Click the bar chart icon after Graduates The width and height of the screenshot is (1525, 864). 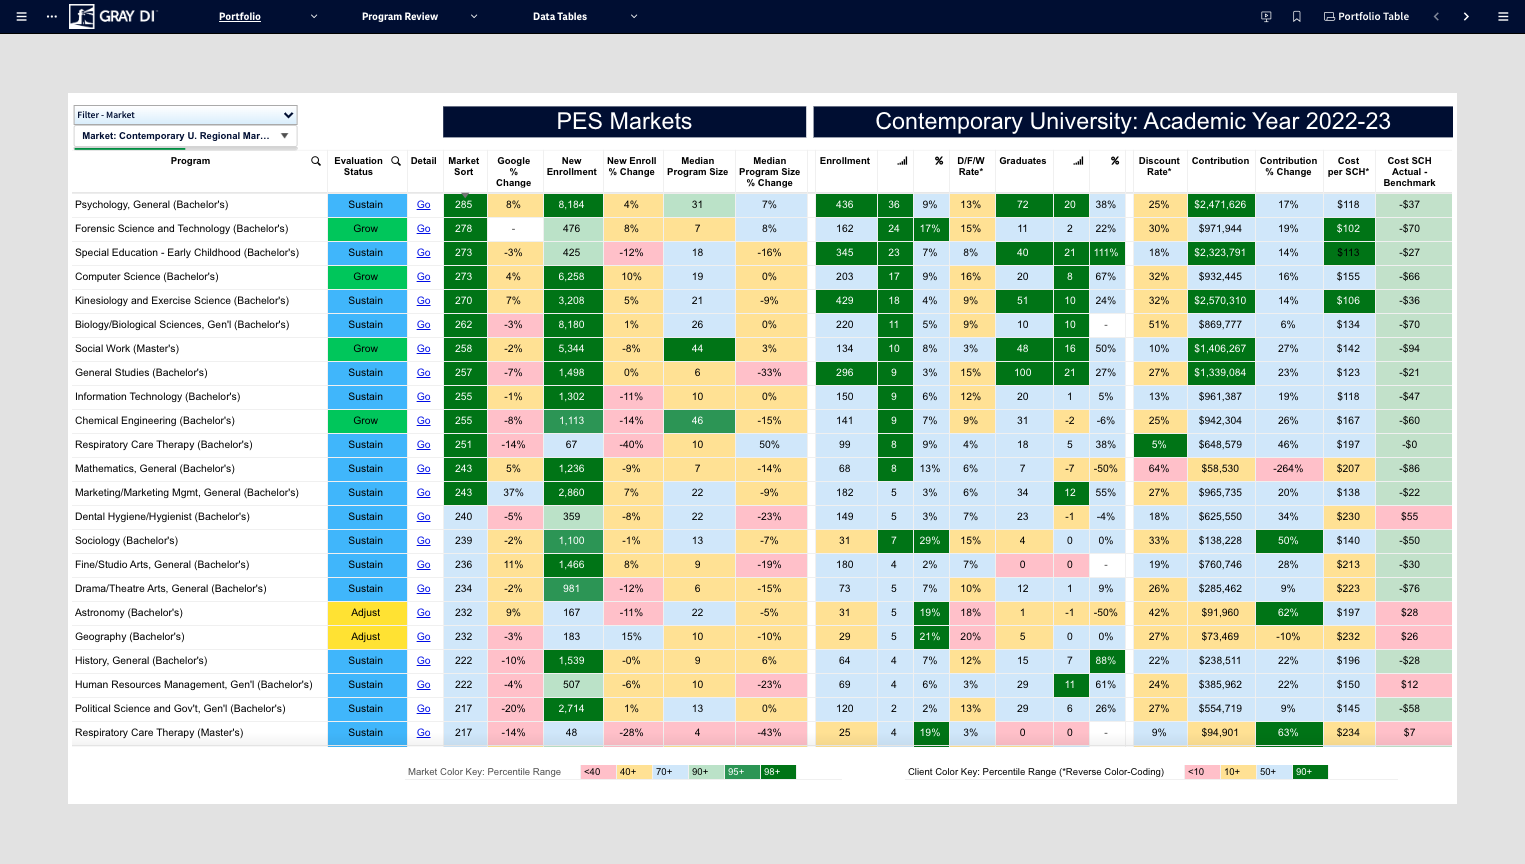click(1078, 161)
